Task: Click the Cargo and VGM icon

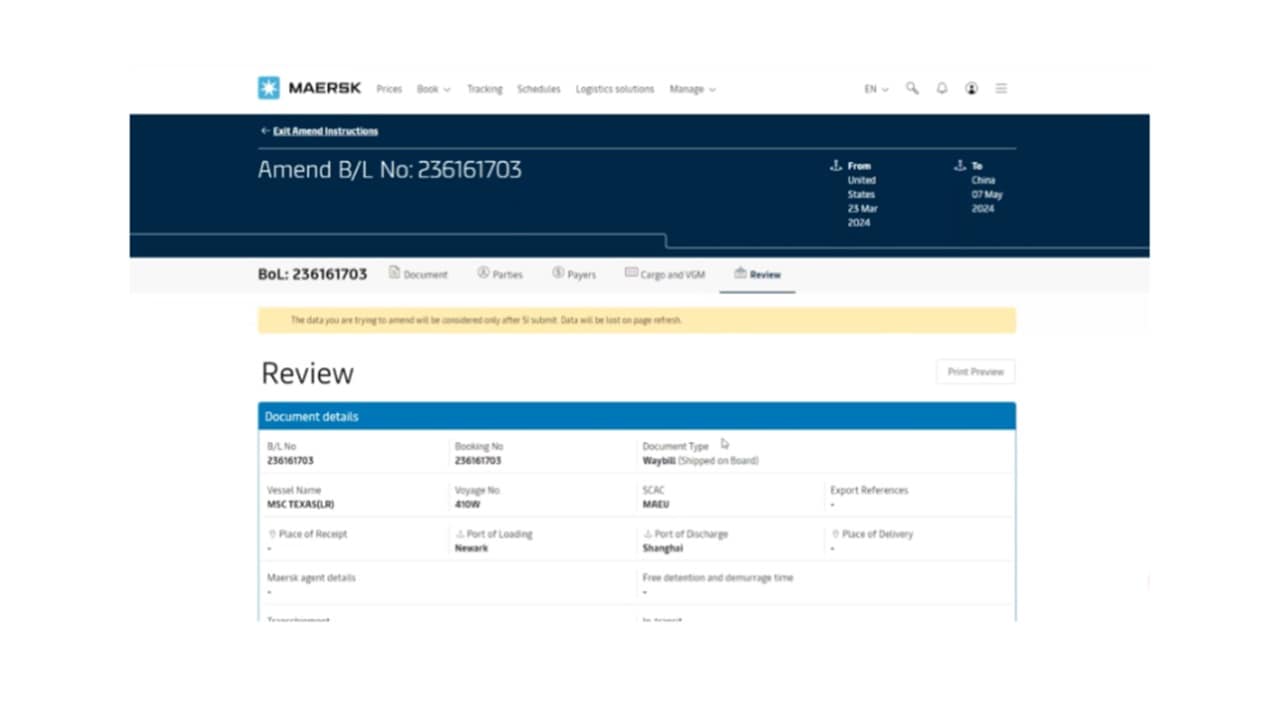Action: coord(631,273)
